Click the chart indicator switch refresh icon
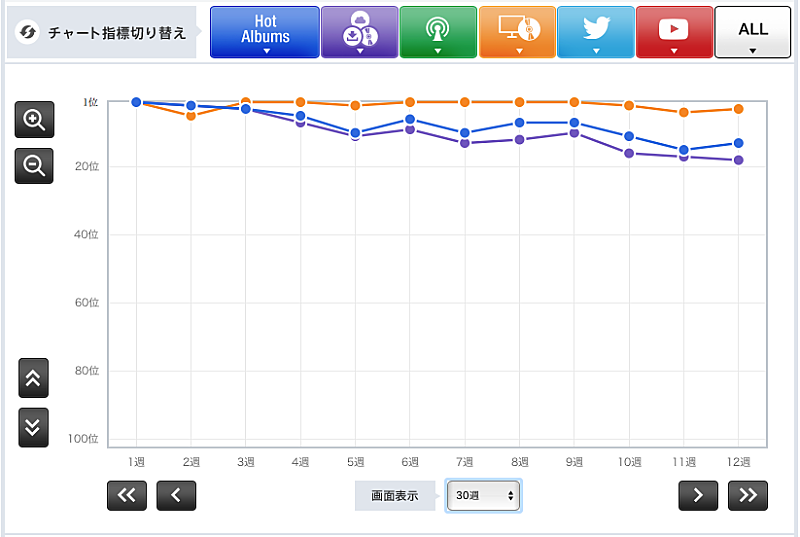Screen dimensions: 800x537 (29, 33)
